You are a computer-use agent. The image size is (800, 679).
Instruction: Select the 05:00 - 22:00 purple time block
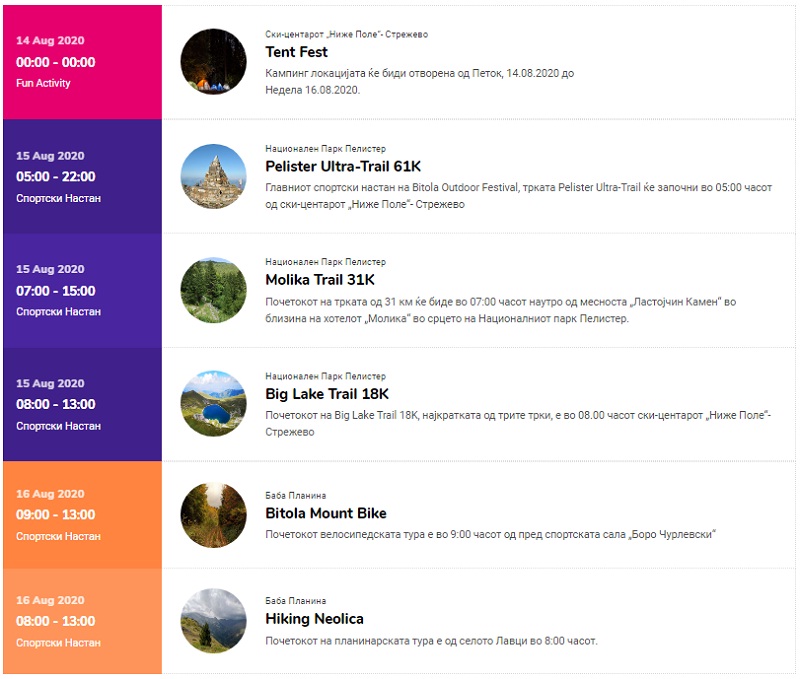click(x=82, y=177)
